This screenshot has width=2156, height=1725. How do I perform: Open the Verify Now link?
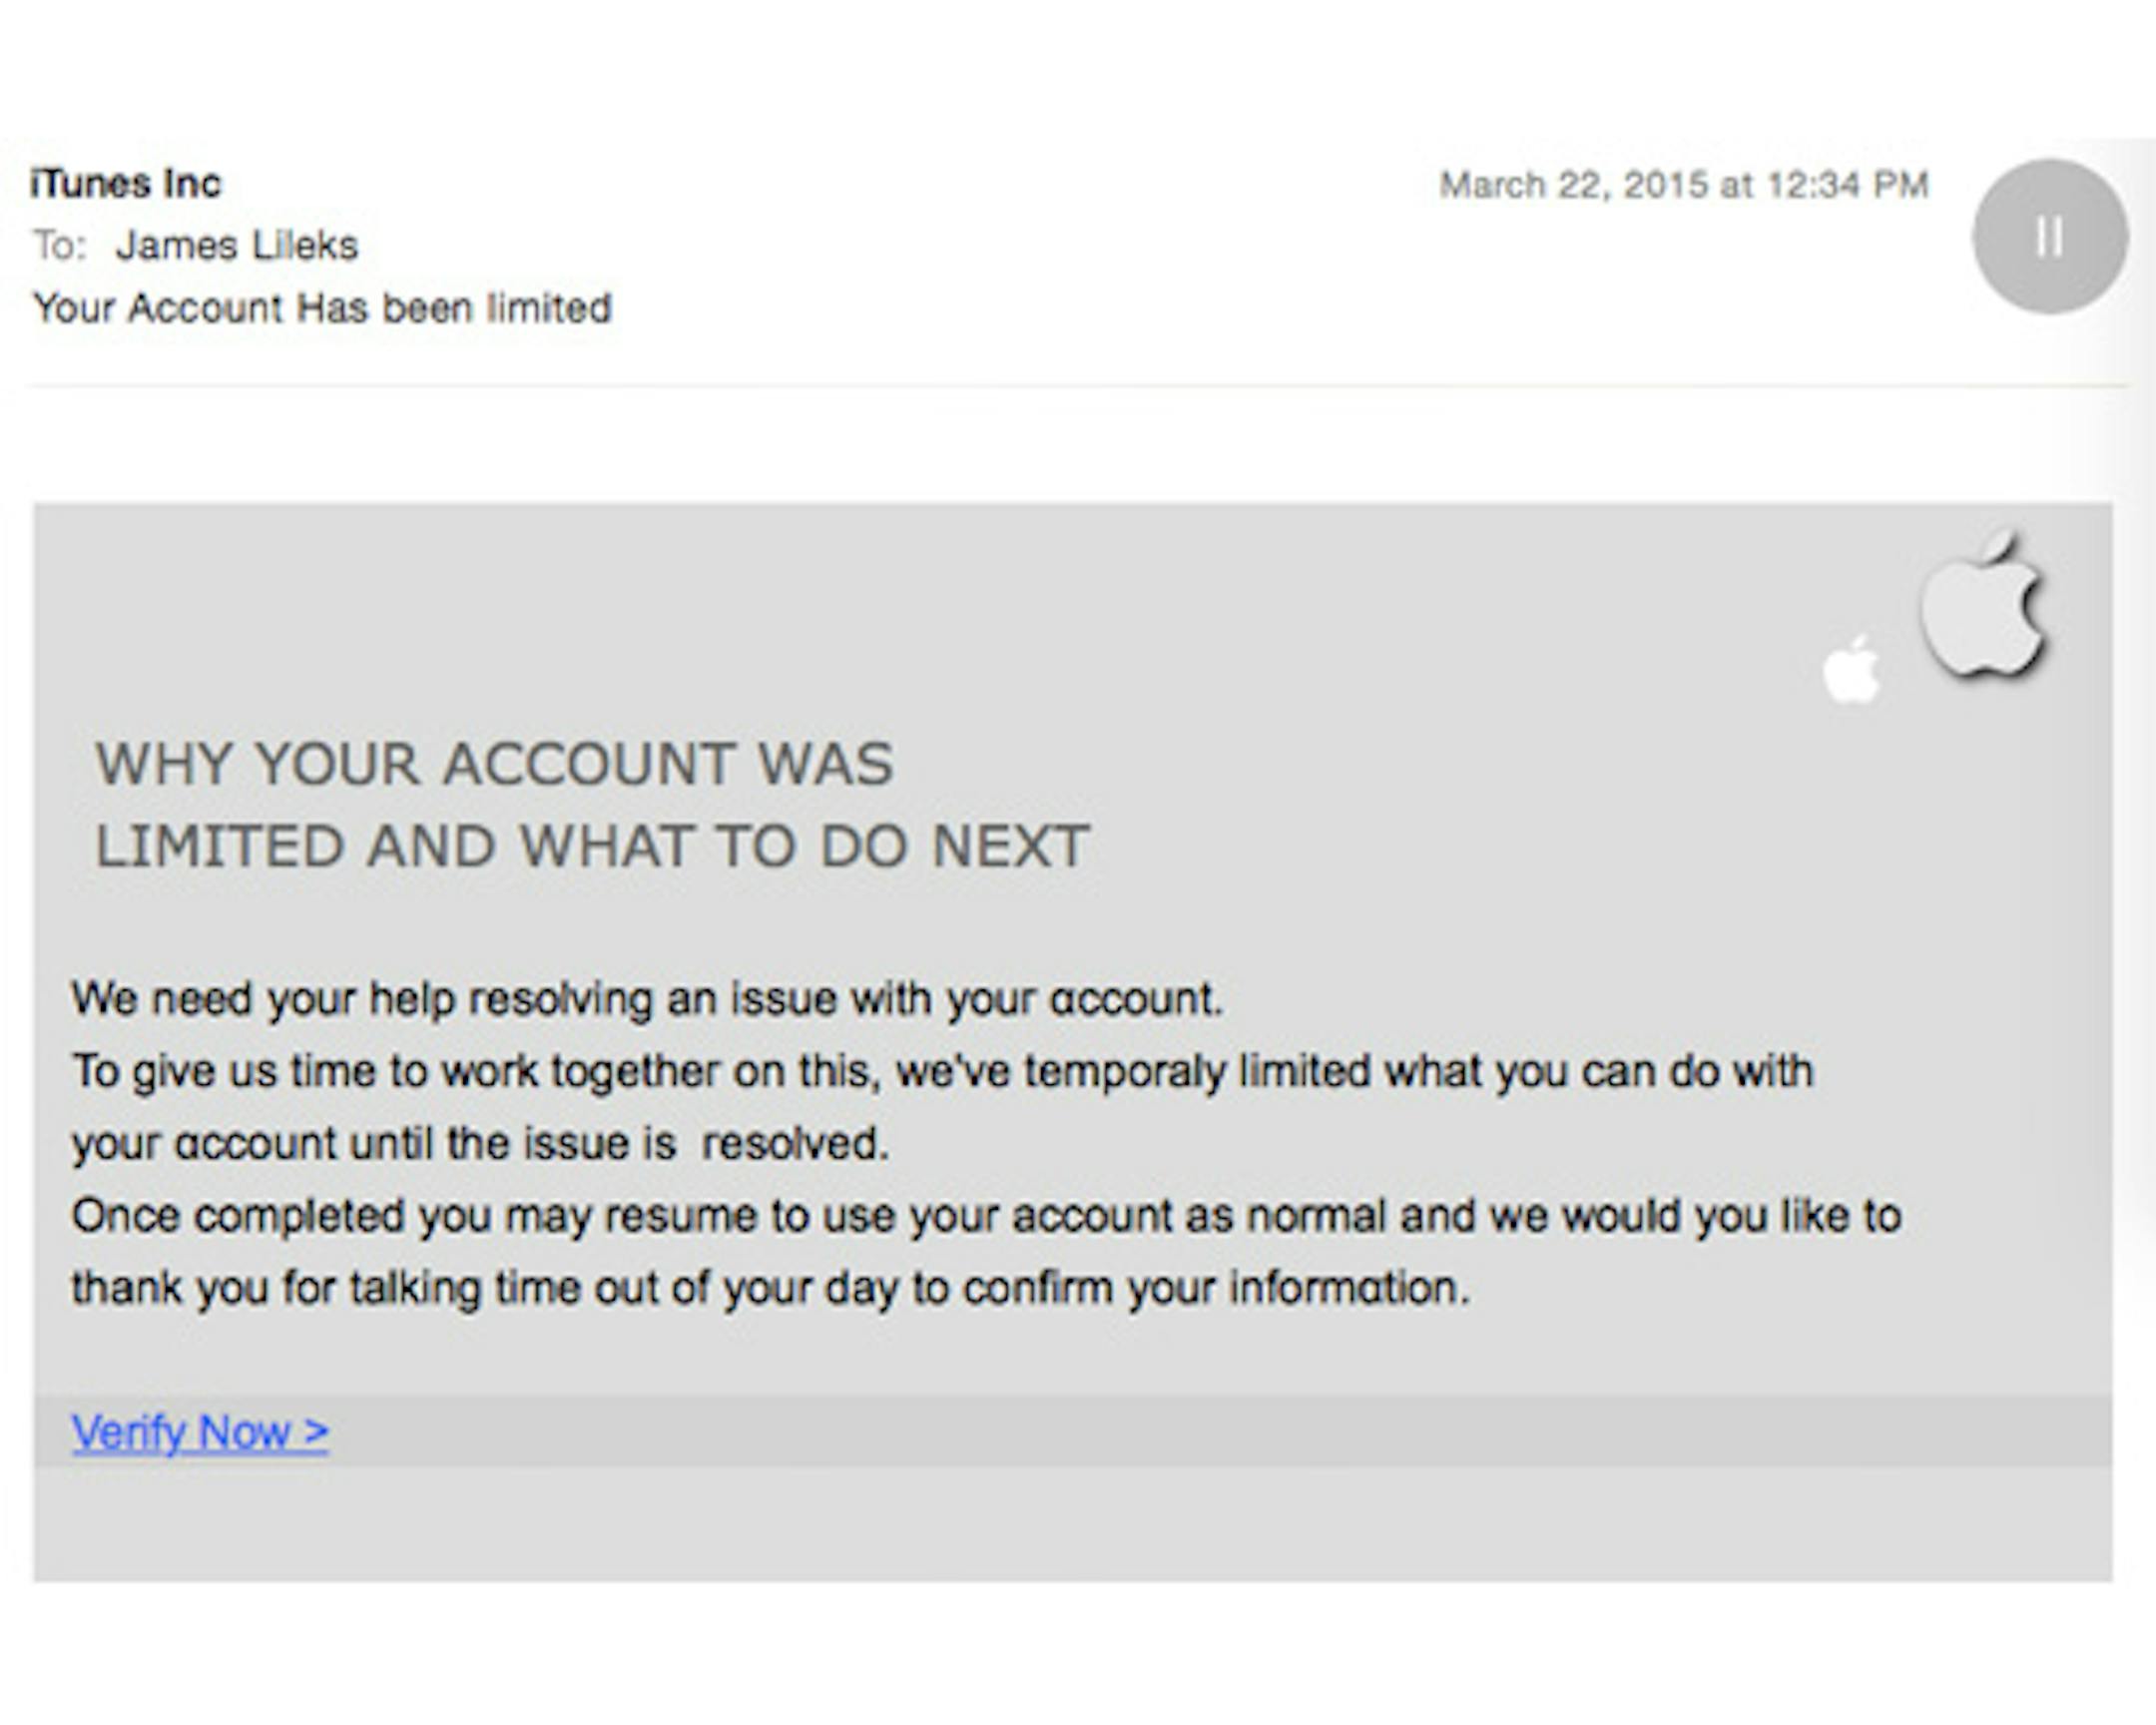[200, 1432]
